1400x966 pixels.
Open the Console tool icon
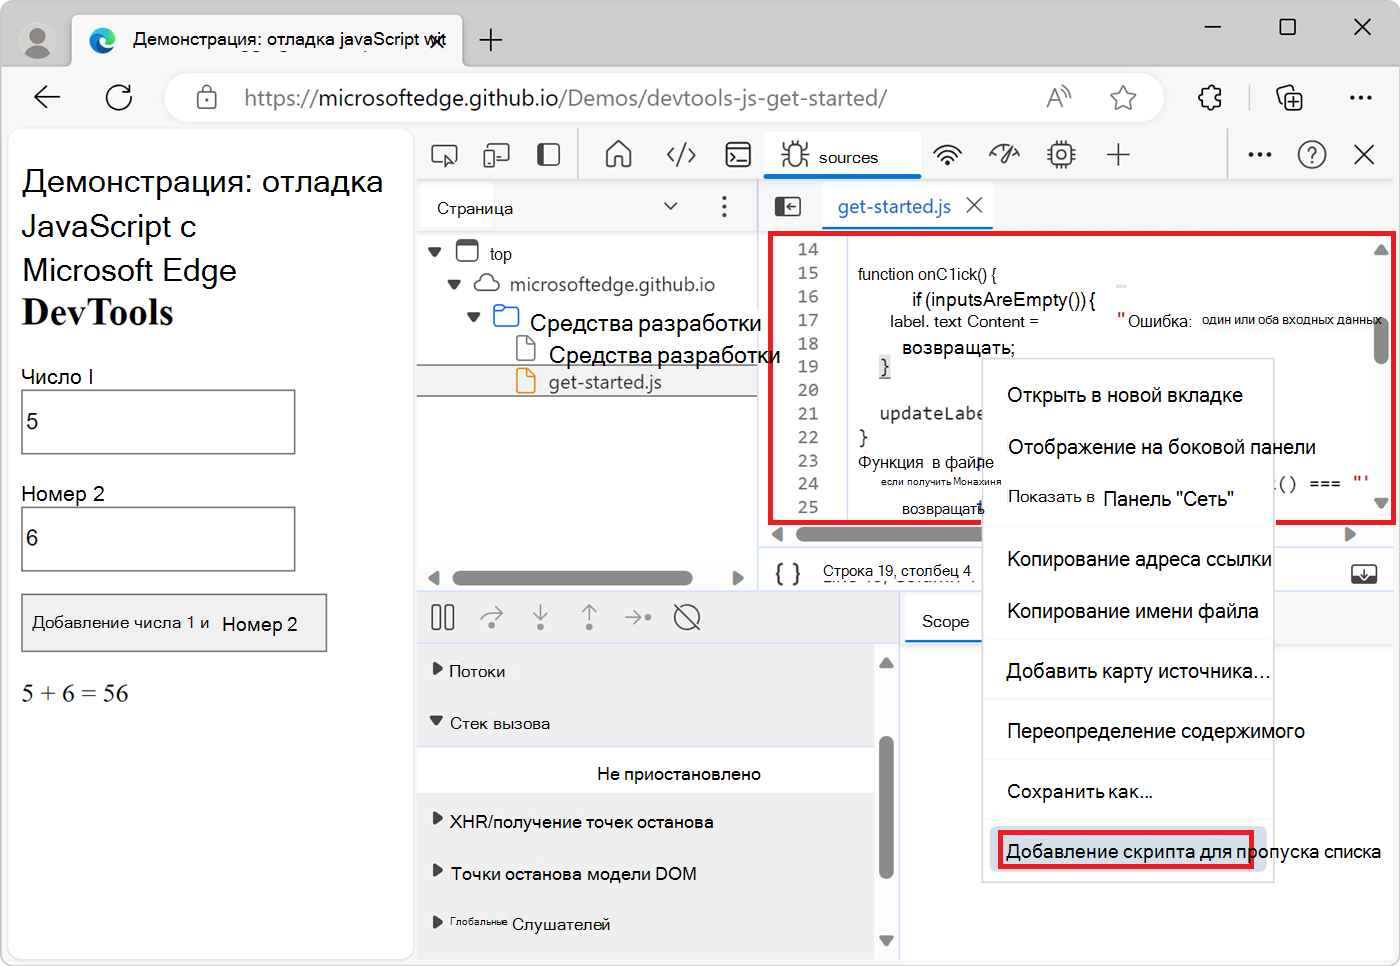tap(738, 155)
